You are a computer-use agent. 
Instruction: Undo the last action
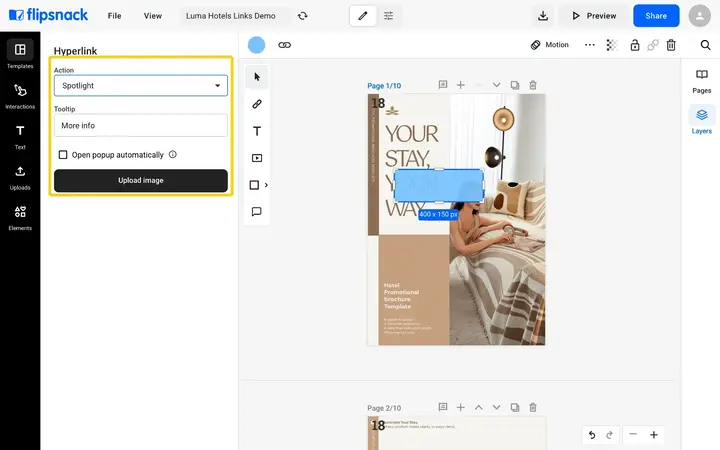coord(592,435)
